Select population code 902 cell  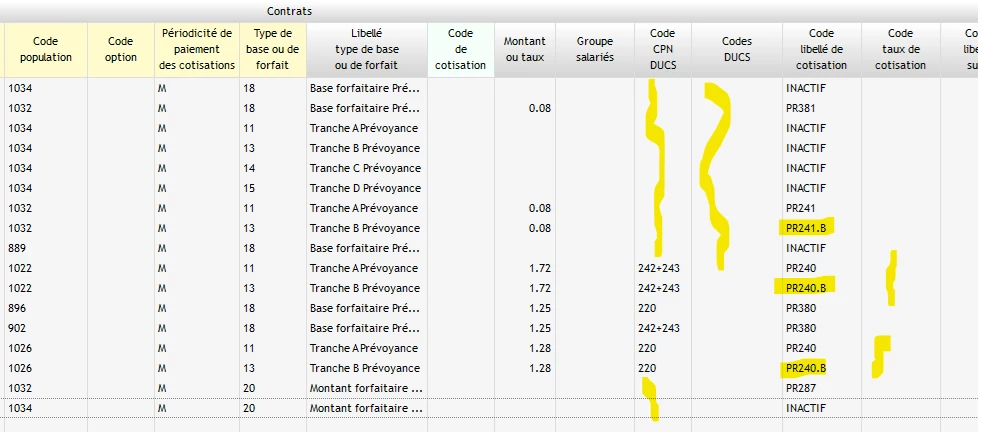point(17,328)
